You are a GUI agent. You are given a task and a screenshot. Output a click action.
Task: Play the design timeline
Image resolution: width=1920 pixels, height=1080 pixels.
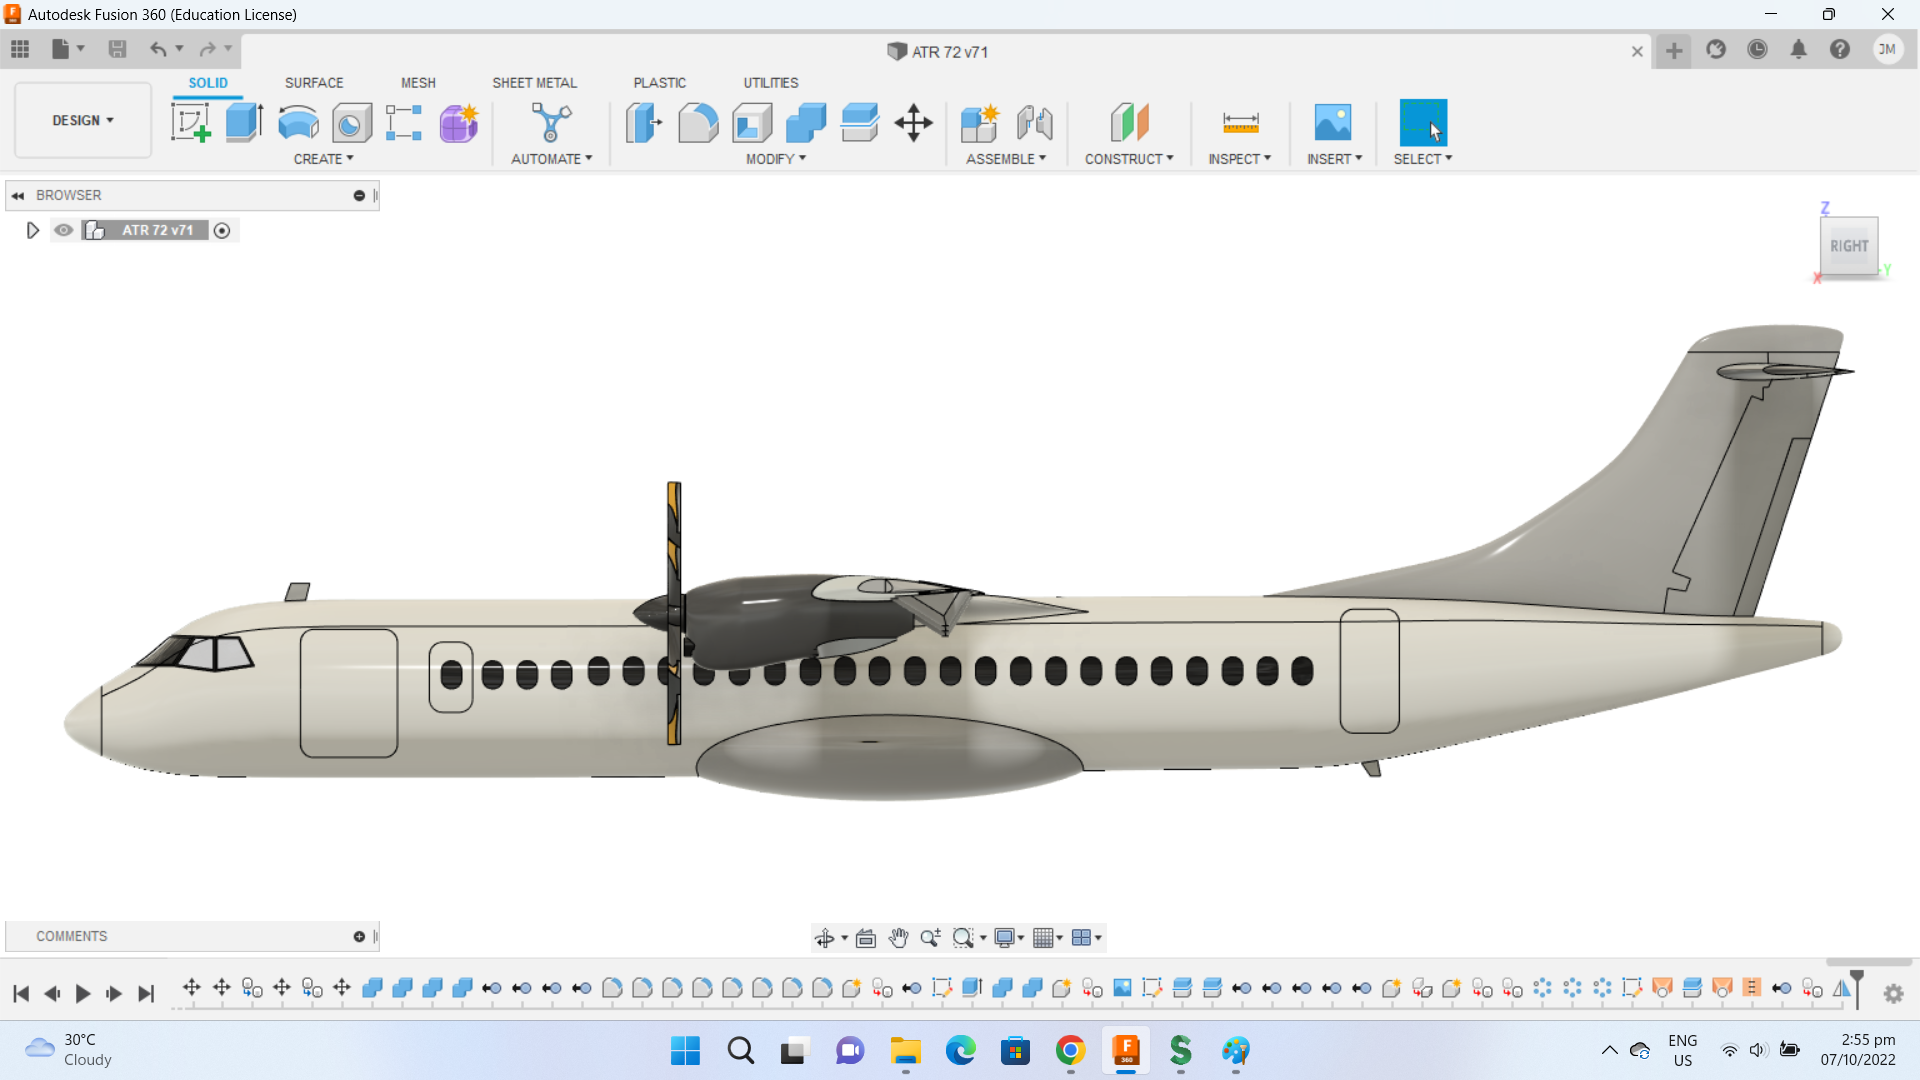83,993
